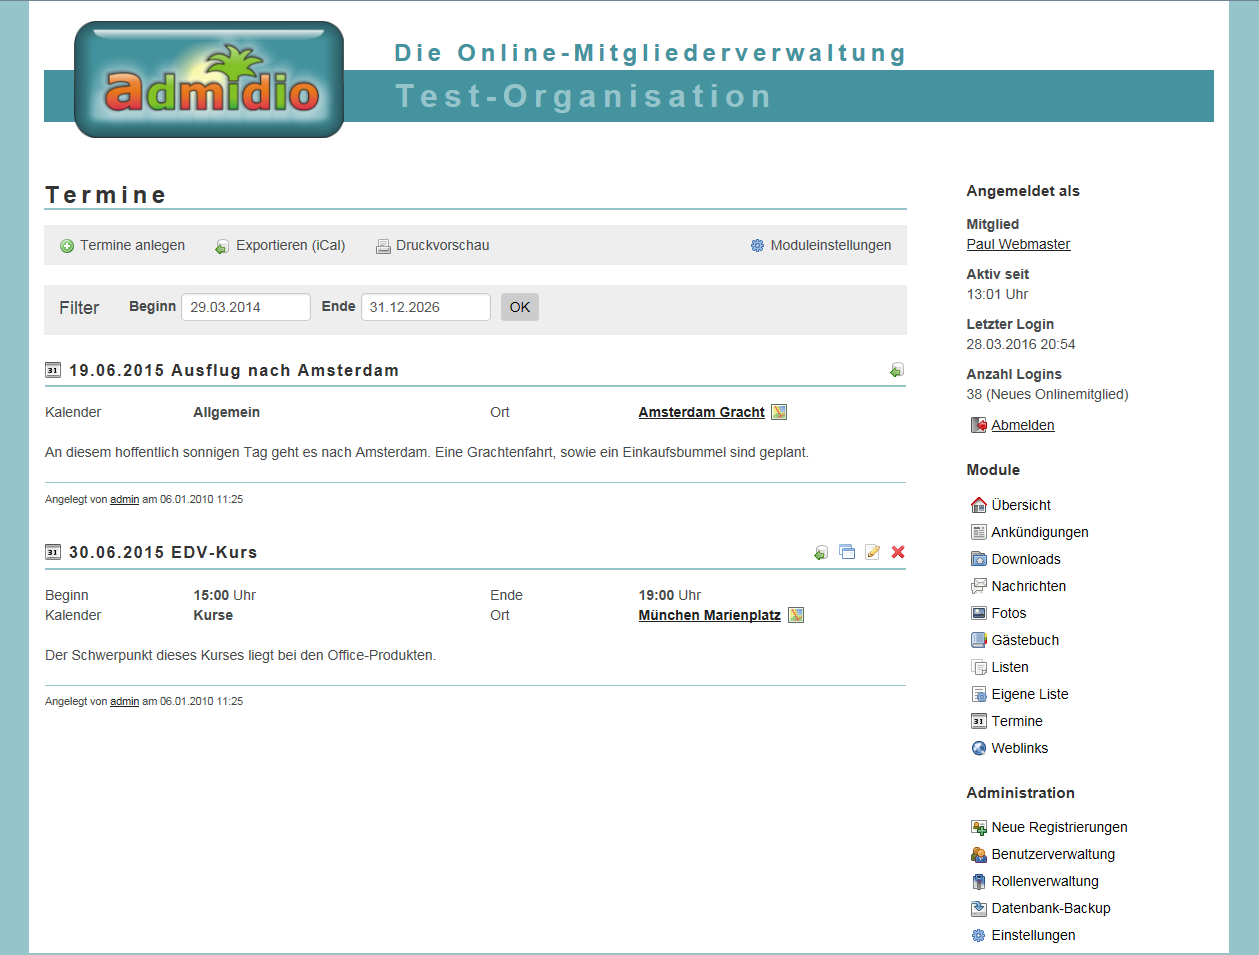Click Exportieren (iCal) in the toolbar

(280, 245)
